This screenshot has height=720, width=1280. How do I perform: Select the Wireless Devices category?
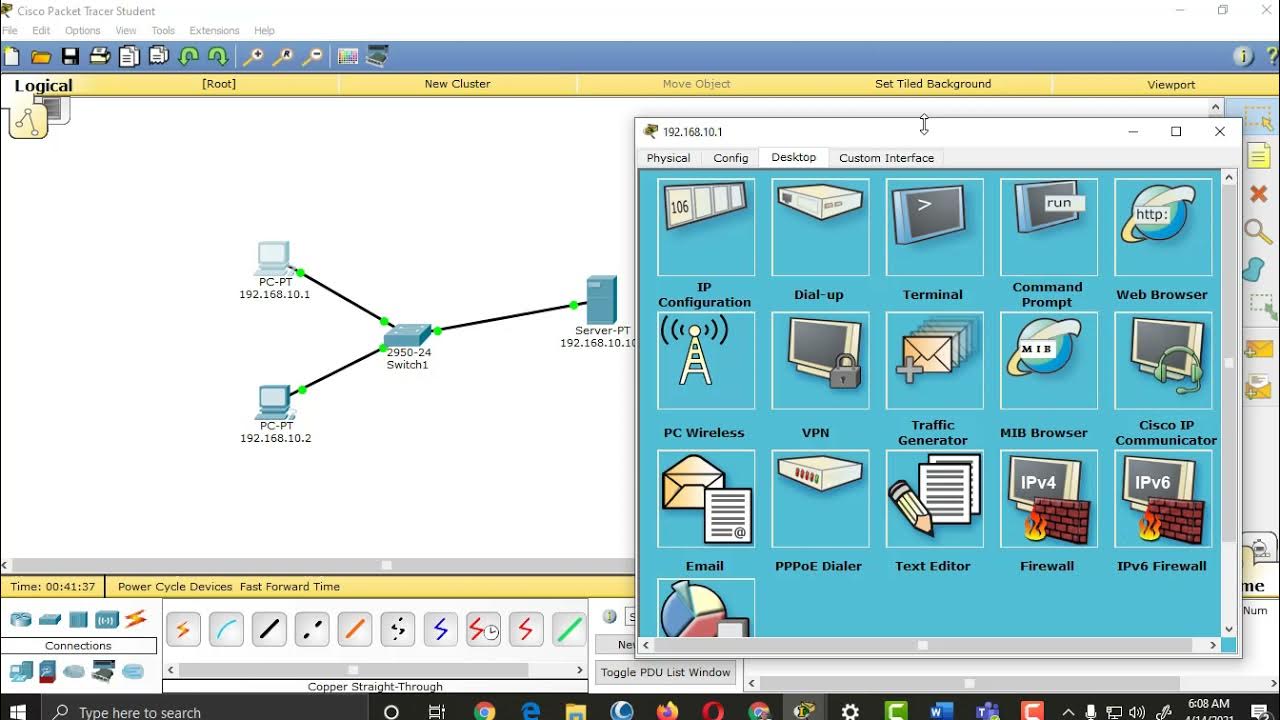[107, 619]
